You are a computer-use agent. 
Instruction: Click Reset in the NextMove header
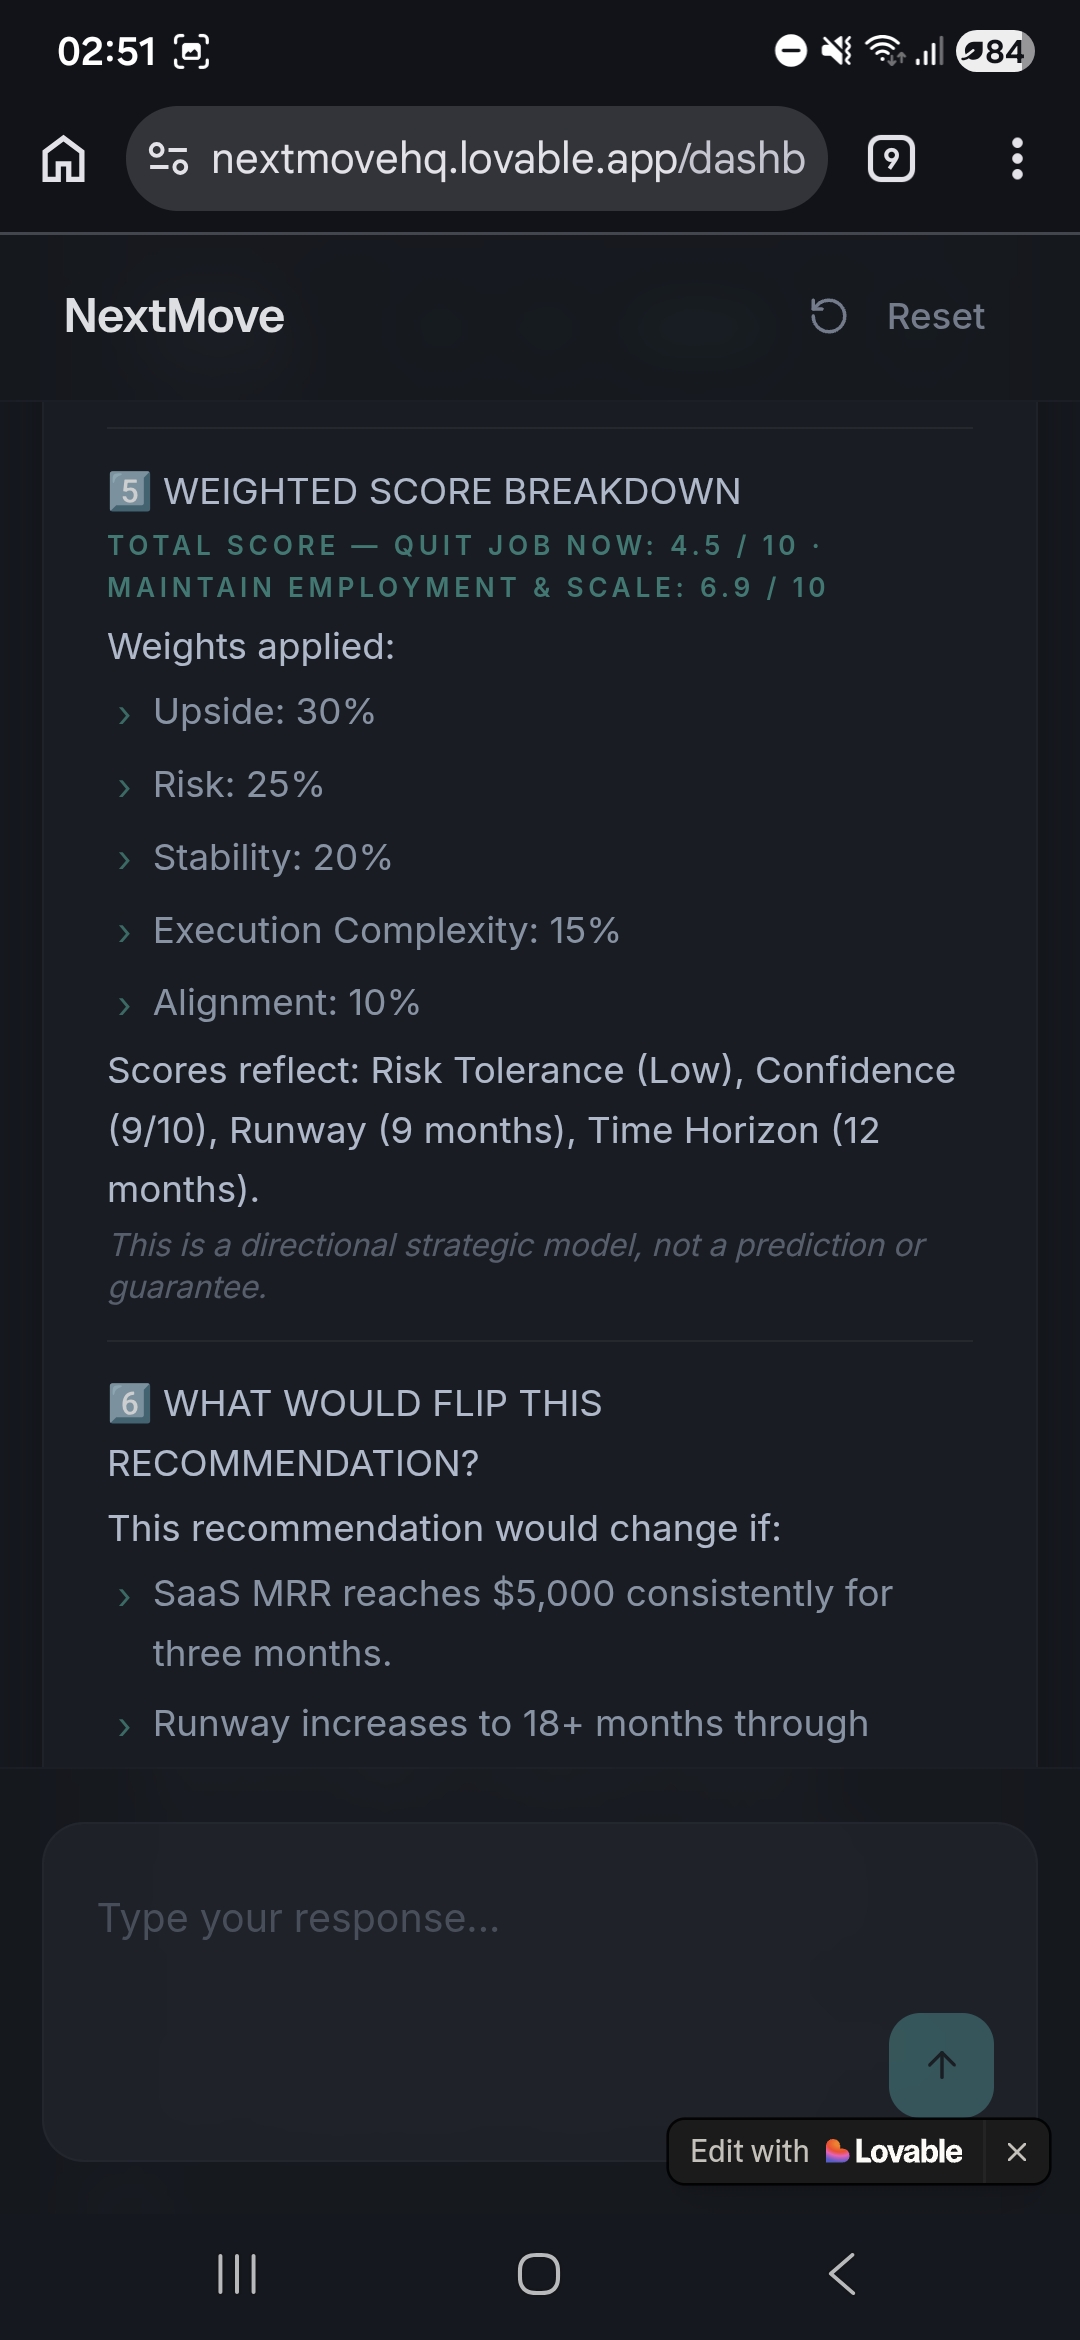click(x=936, y=316)
